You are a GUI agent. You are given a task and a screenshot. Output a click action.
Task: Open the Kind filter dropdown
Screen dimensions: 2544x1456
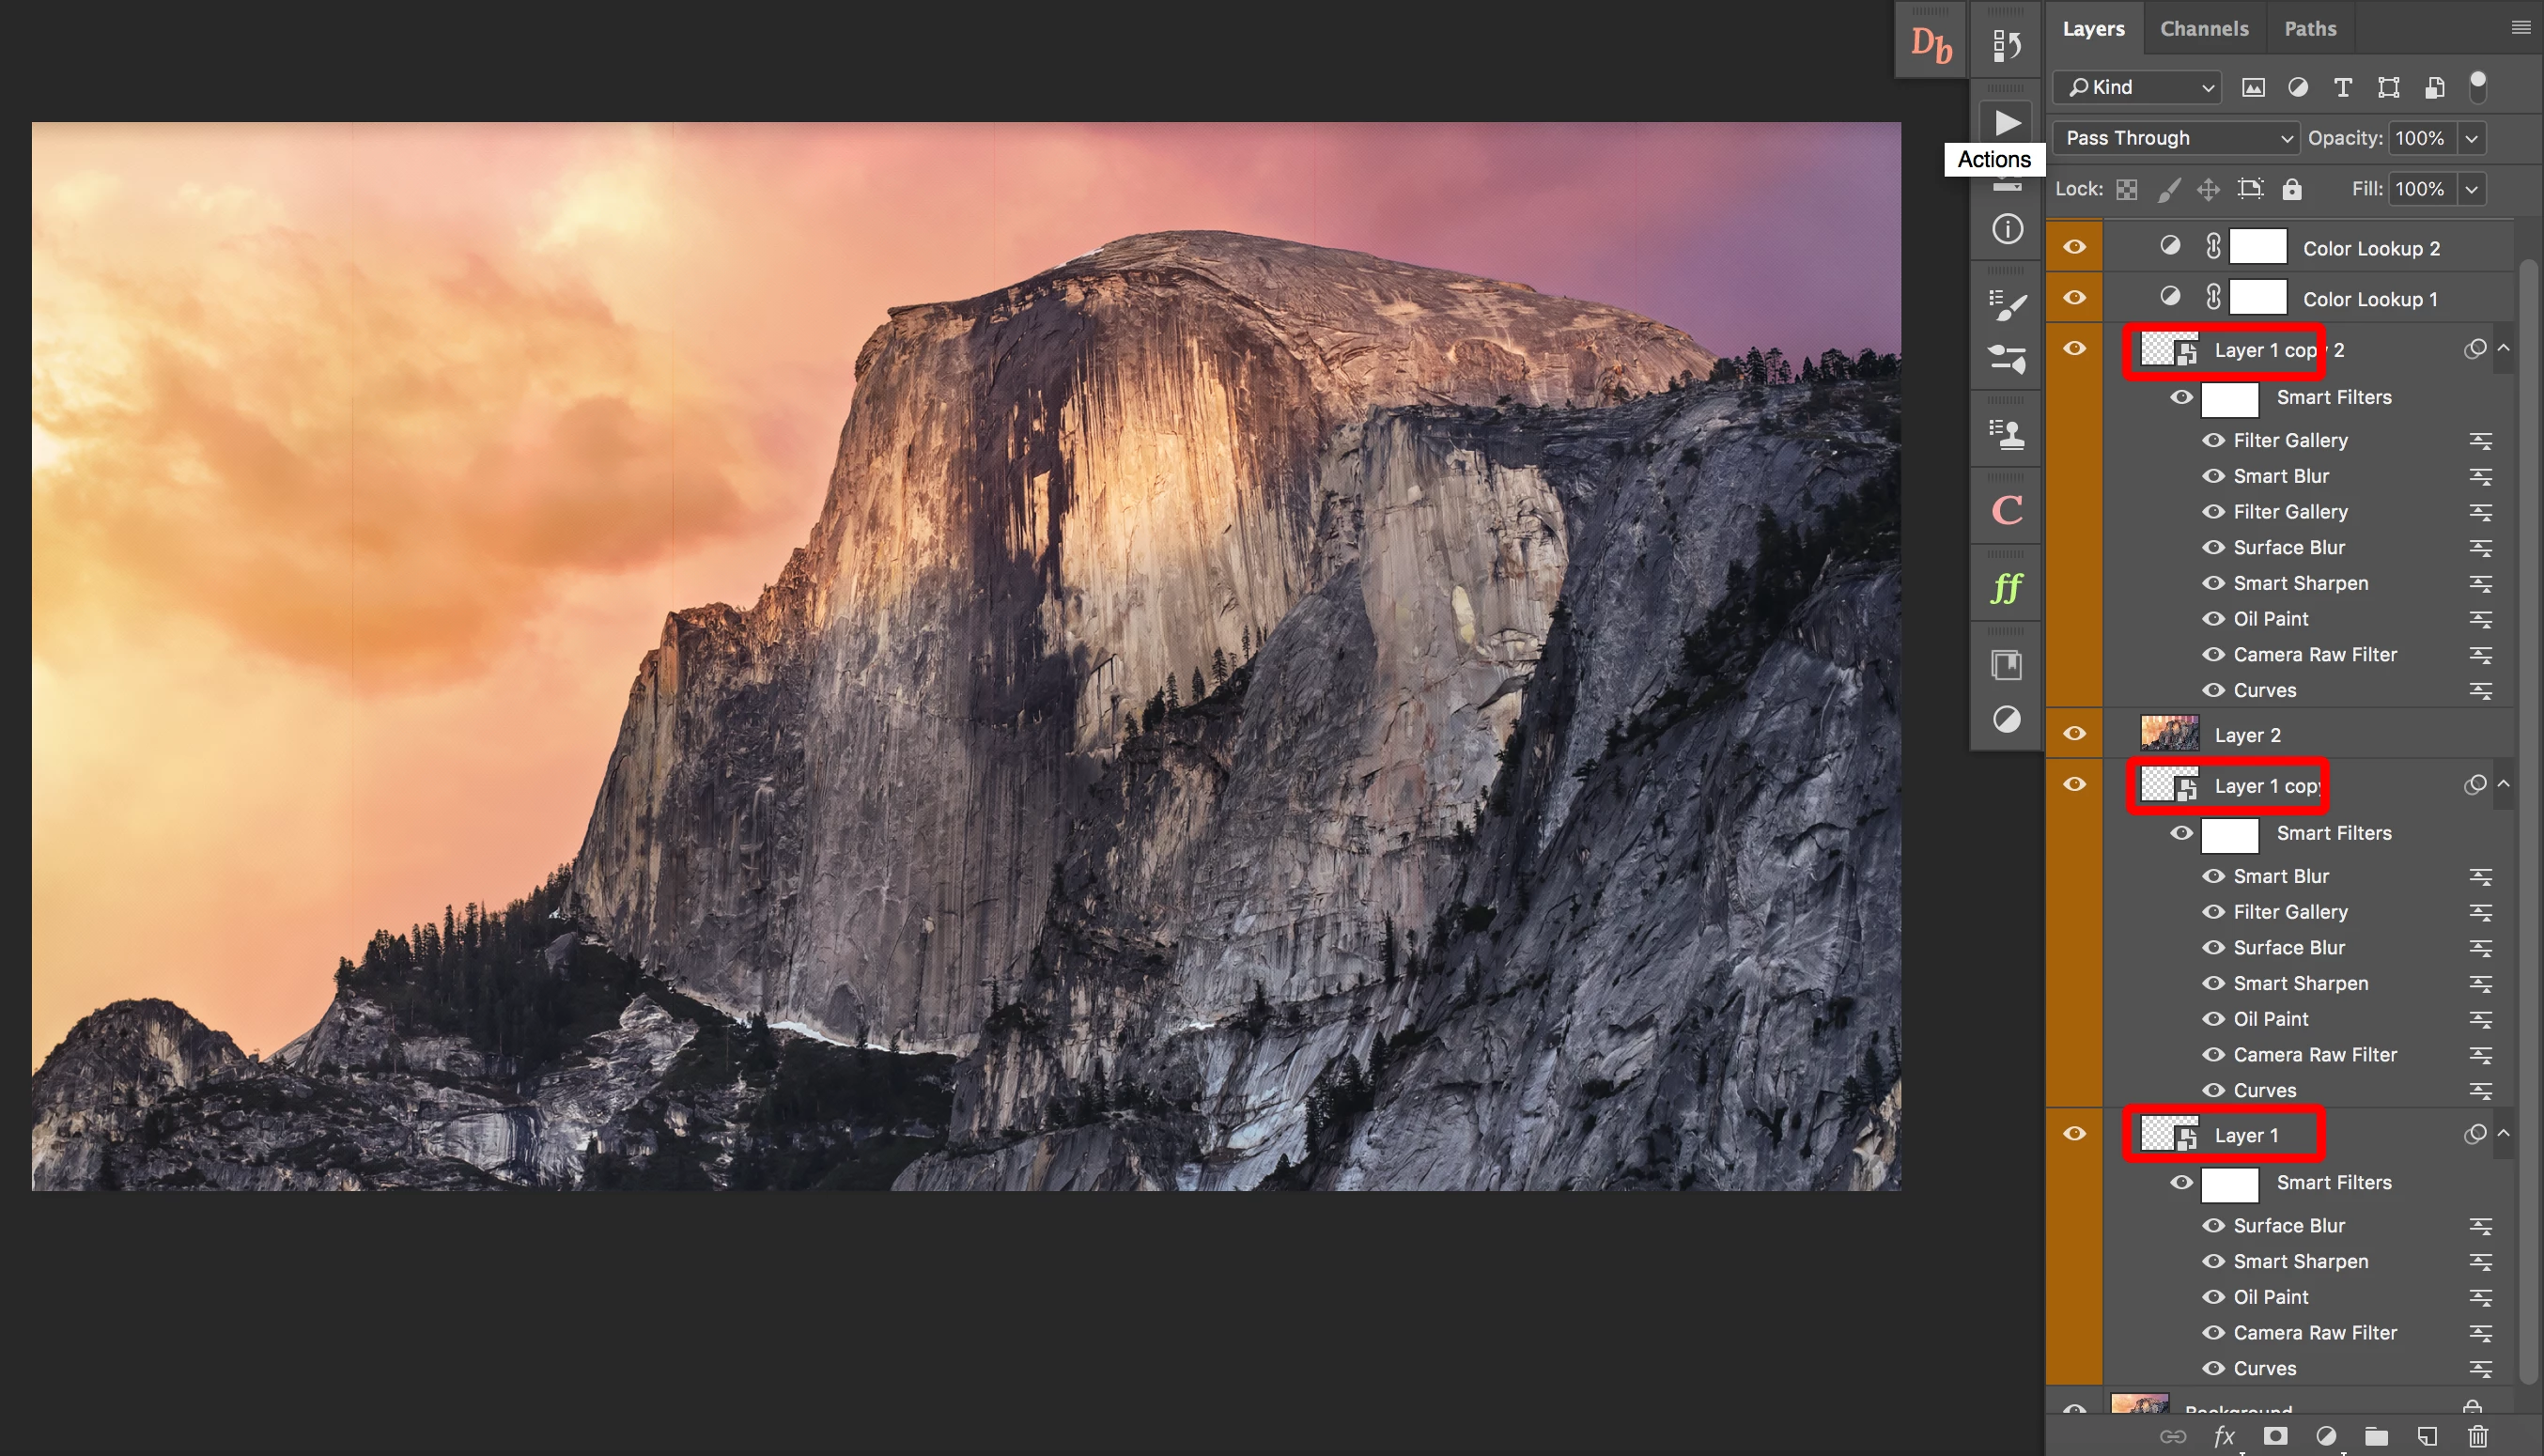[x=2138, y=88]
